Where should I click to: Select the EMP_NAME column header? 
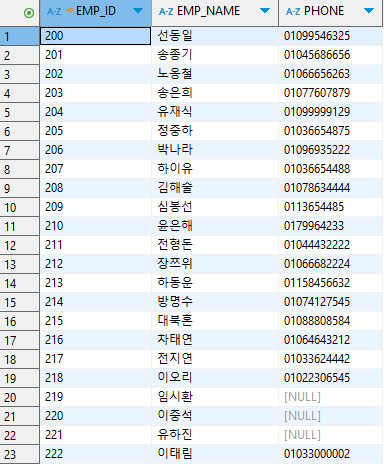coord(215,13)
